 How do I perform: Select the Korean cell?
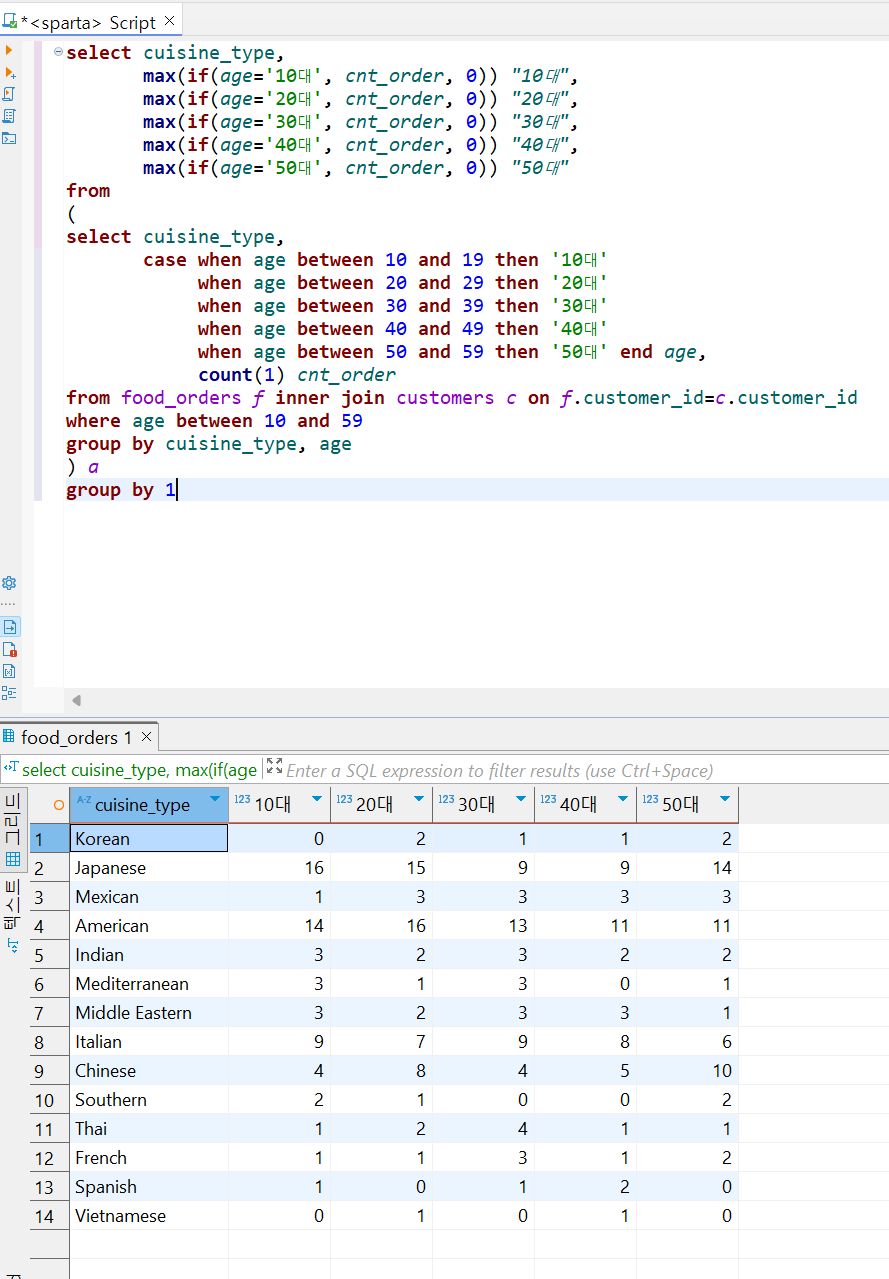pos(149,839)
